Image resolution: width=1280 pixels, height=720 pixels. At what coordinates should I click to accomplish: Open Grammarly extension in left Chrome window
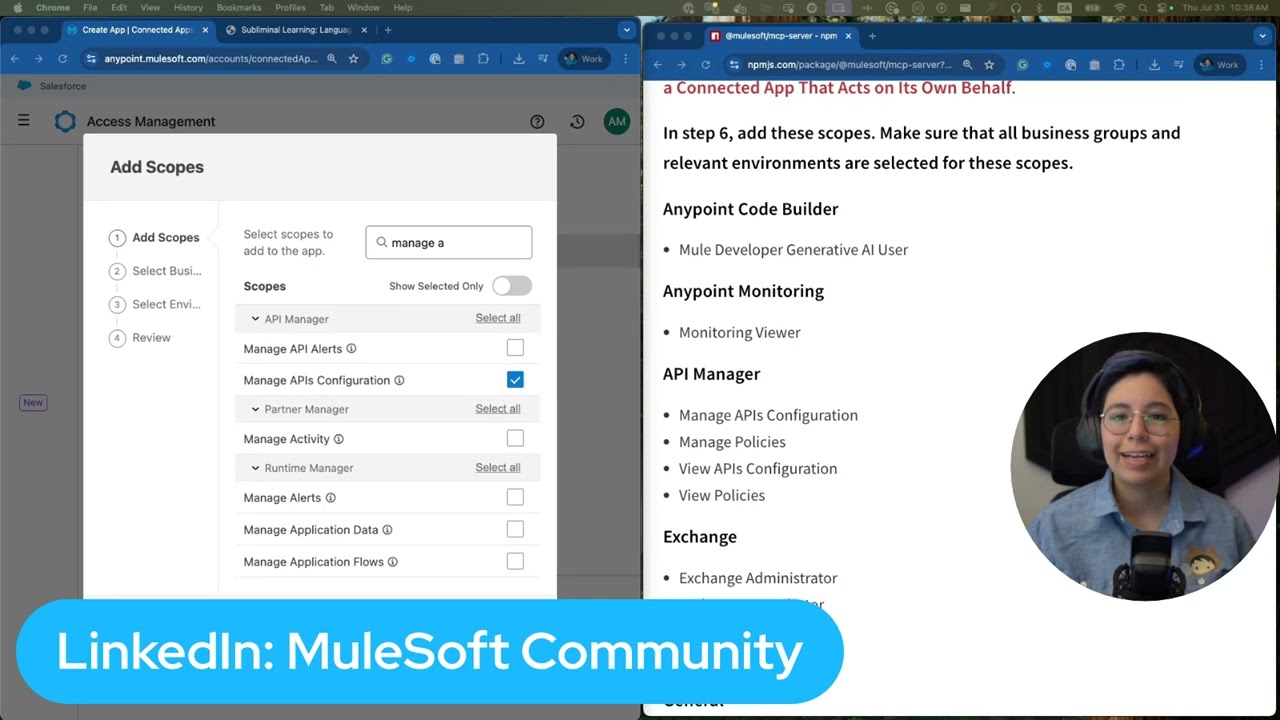coord(387,59)
